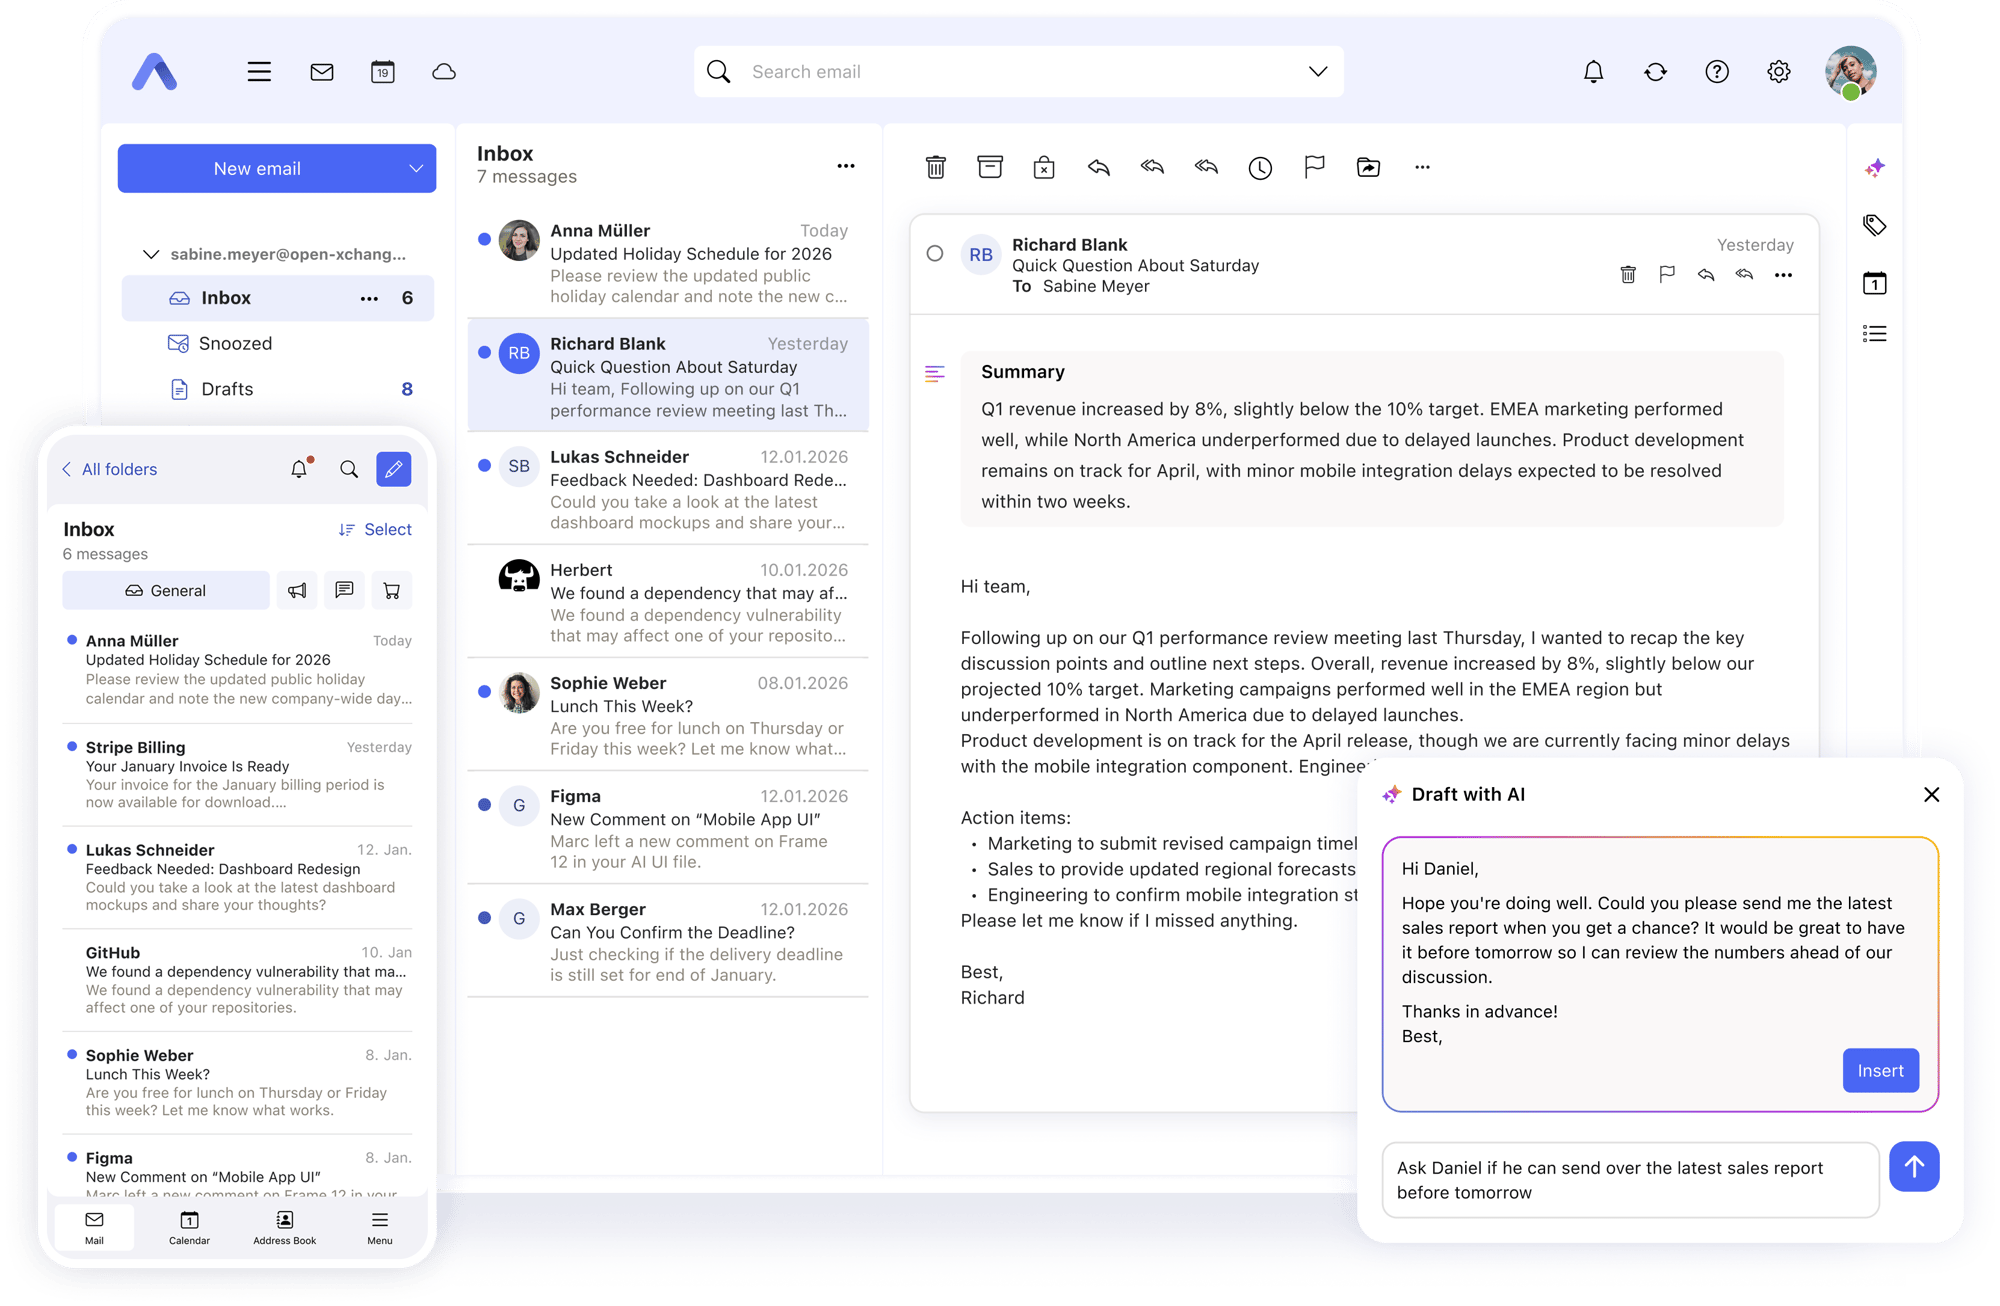The image size is (2000, 1306).
Task: Click the snooze clock icon in toolbar
Action: pyautogui.click(x=1260, y=168)
